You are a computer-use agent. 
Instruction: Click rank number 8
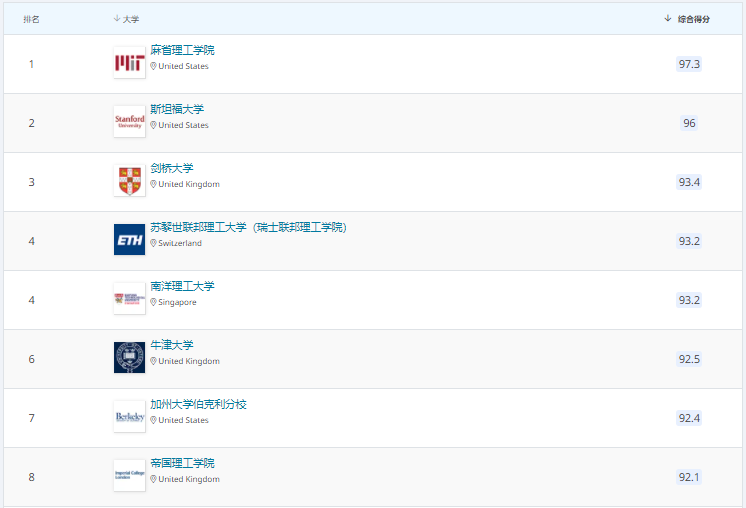(31, 477)
